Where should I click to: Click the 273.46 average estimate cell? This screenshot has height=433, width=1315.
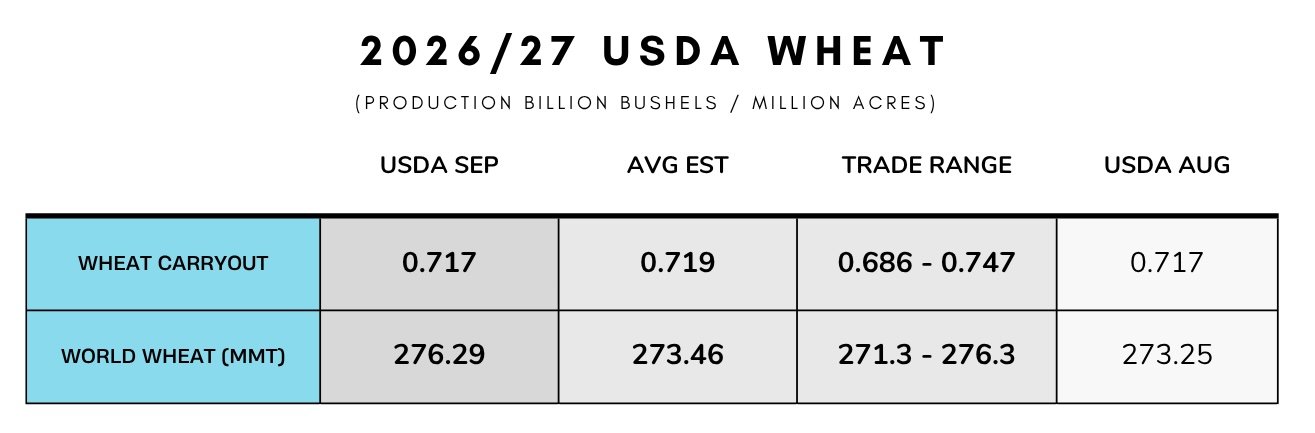click(x=678, y=356)
